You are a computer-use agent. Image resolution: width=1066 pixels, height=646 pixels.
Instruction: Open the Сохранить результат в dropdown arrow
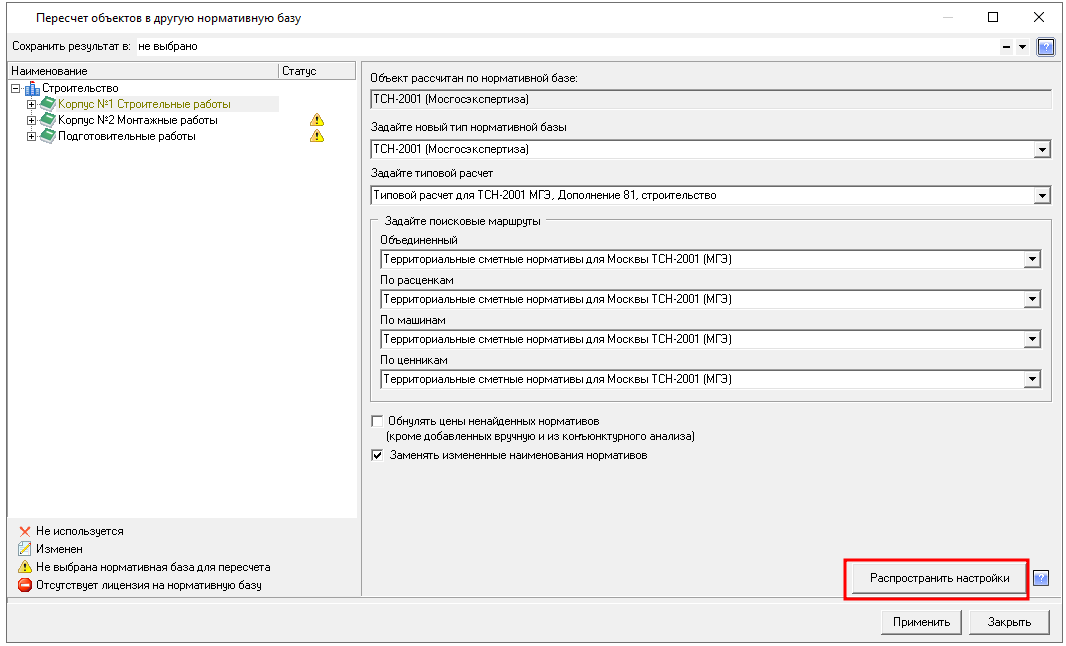[1022, 47]
